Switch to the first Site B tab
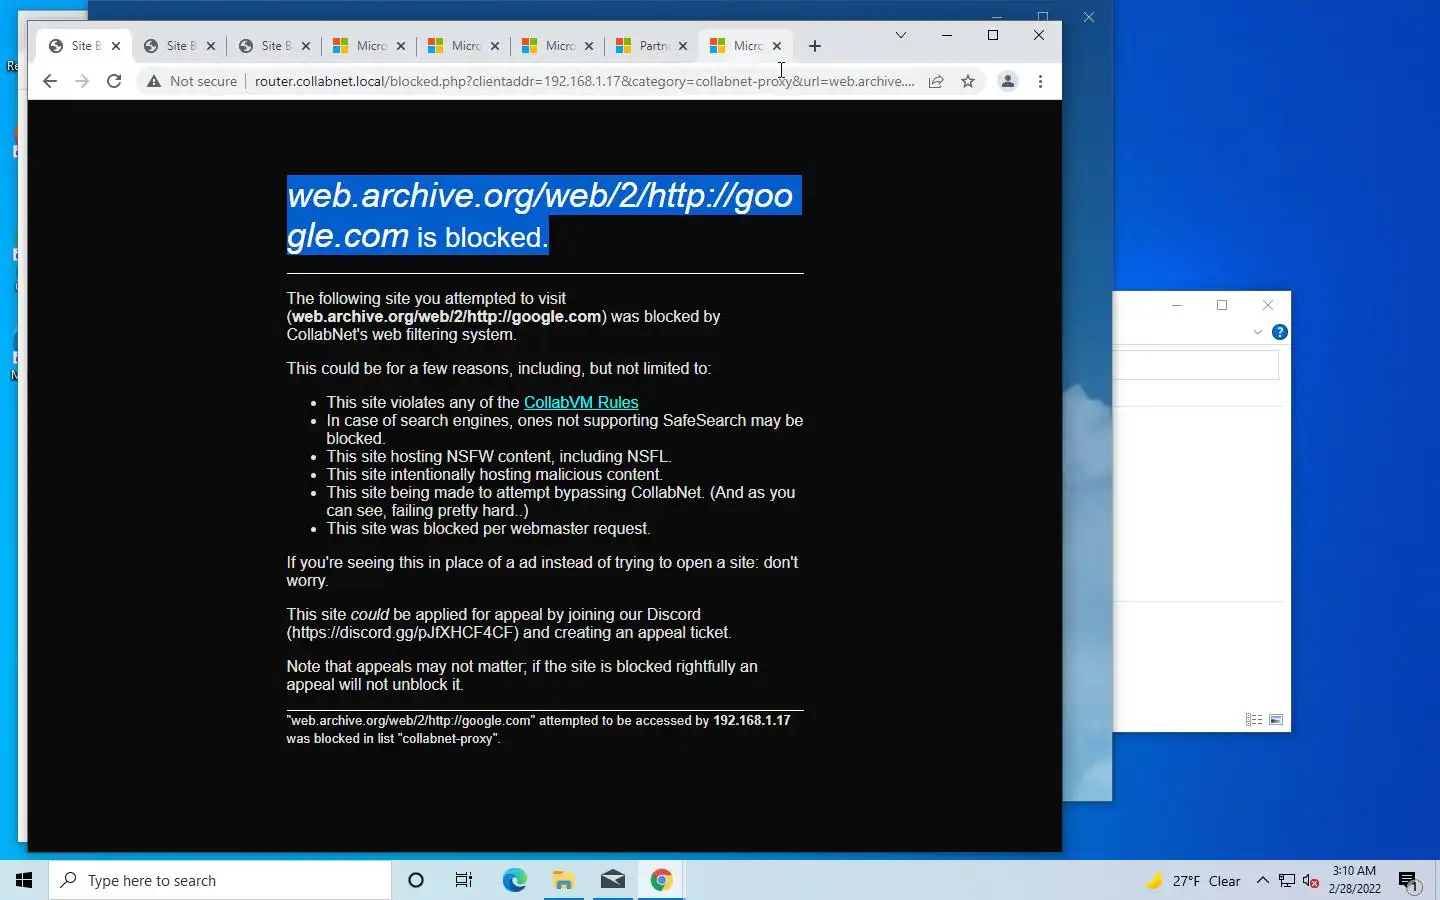 pos(85,46)
